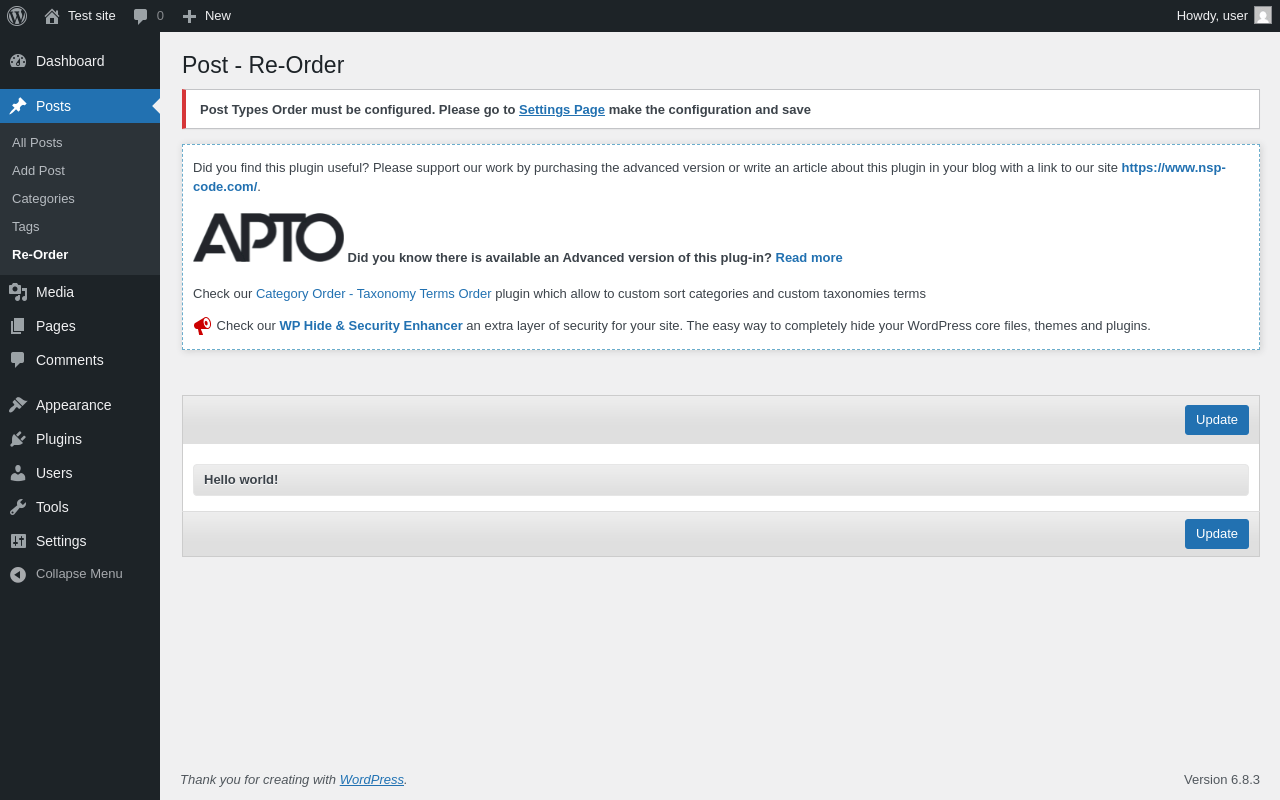This screenshot has width=1280, height=800.
Task: Open the WP Hide & Security Enhancer link
Action: (x=371, y=326)
